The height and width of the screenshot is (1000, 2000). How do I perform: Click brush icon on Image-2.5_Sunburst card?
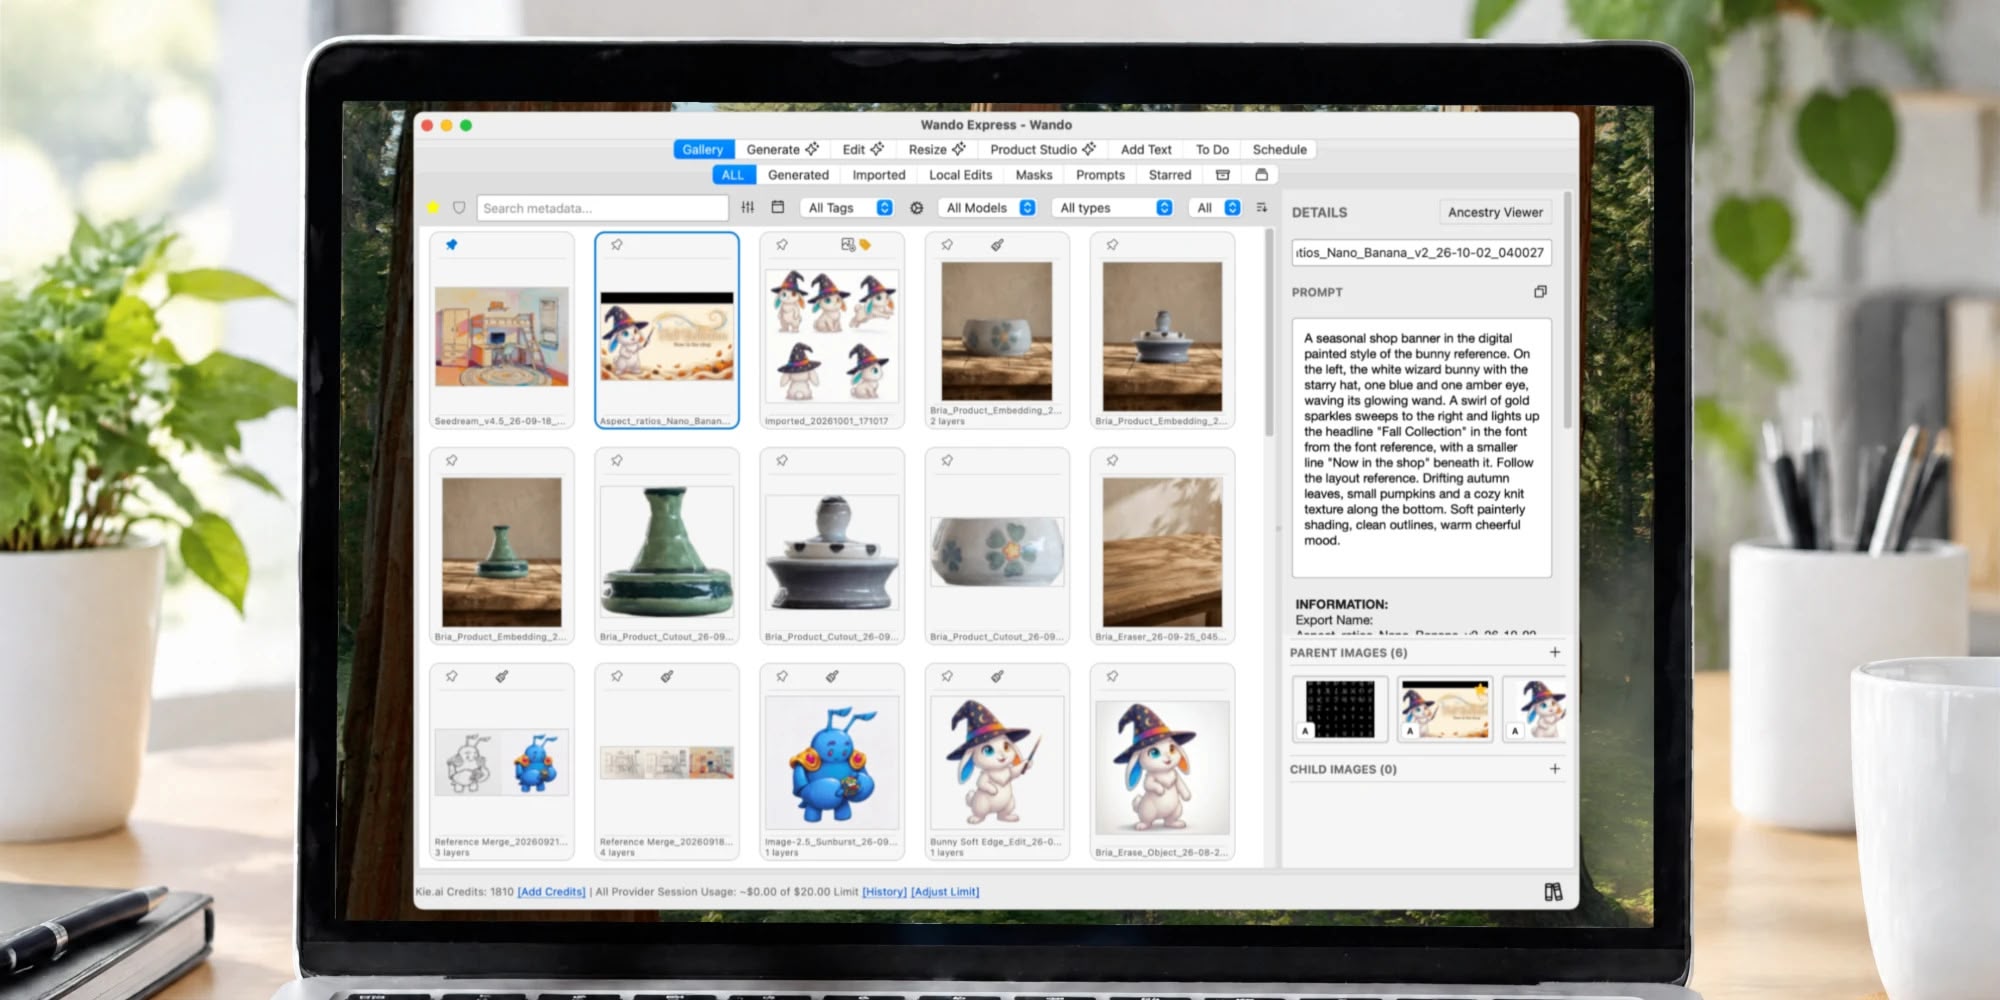pos(832,677)
